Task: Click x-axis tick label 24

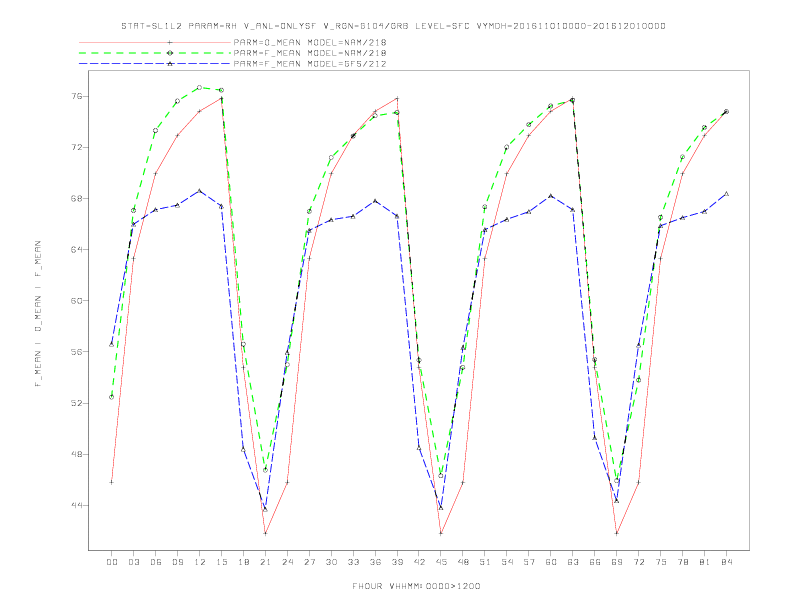Action: pos(287,562)
